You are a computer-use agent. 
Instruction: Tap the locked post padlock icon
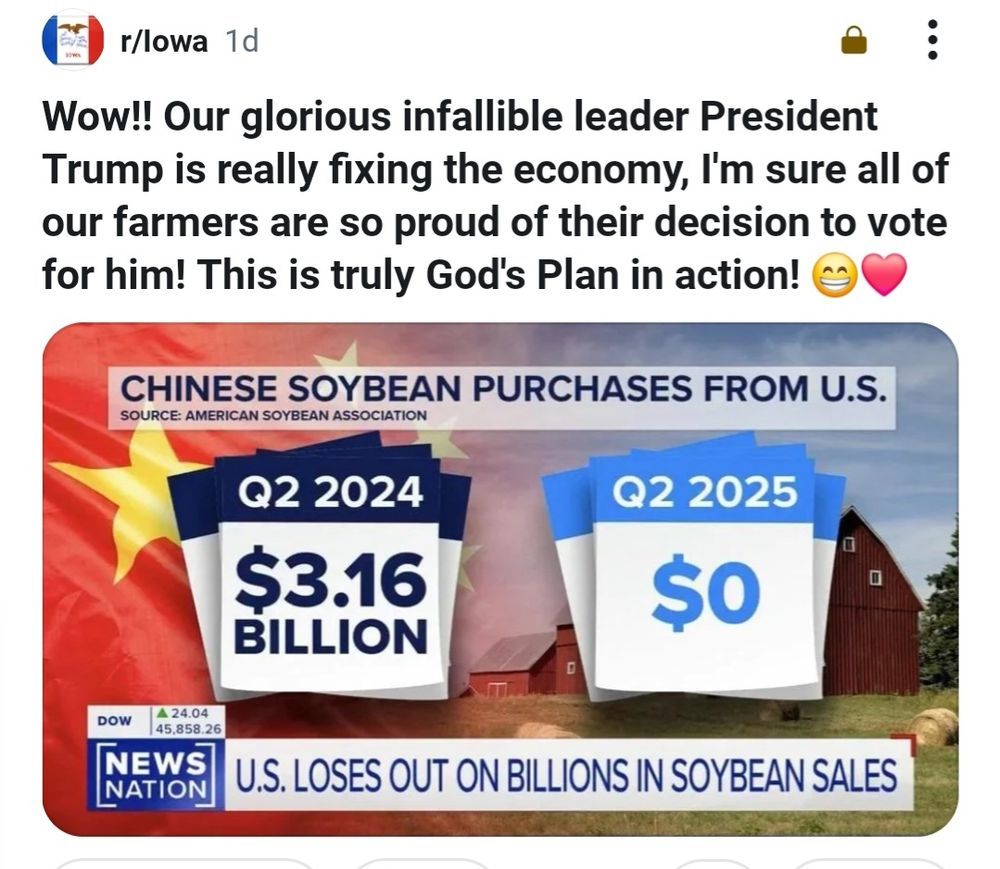855,40
